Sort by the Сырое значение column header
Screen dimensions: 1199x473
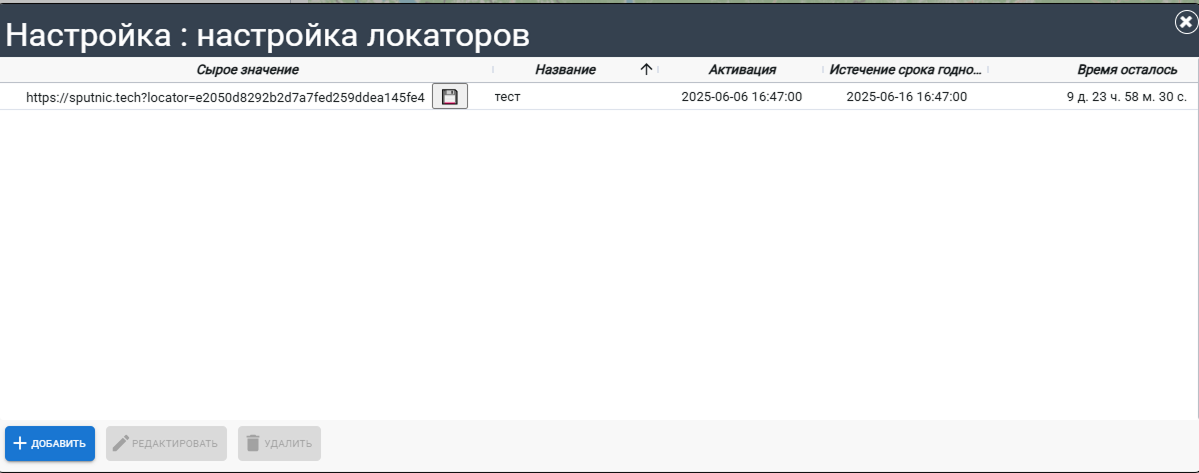(247, 70)
